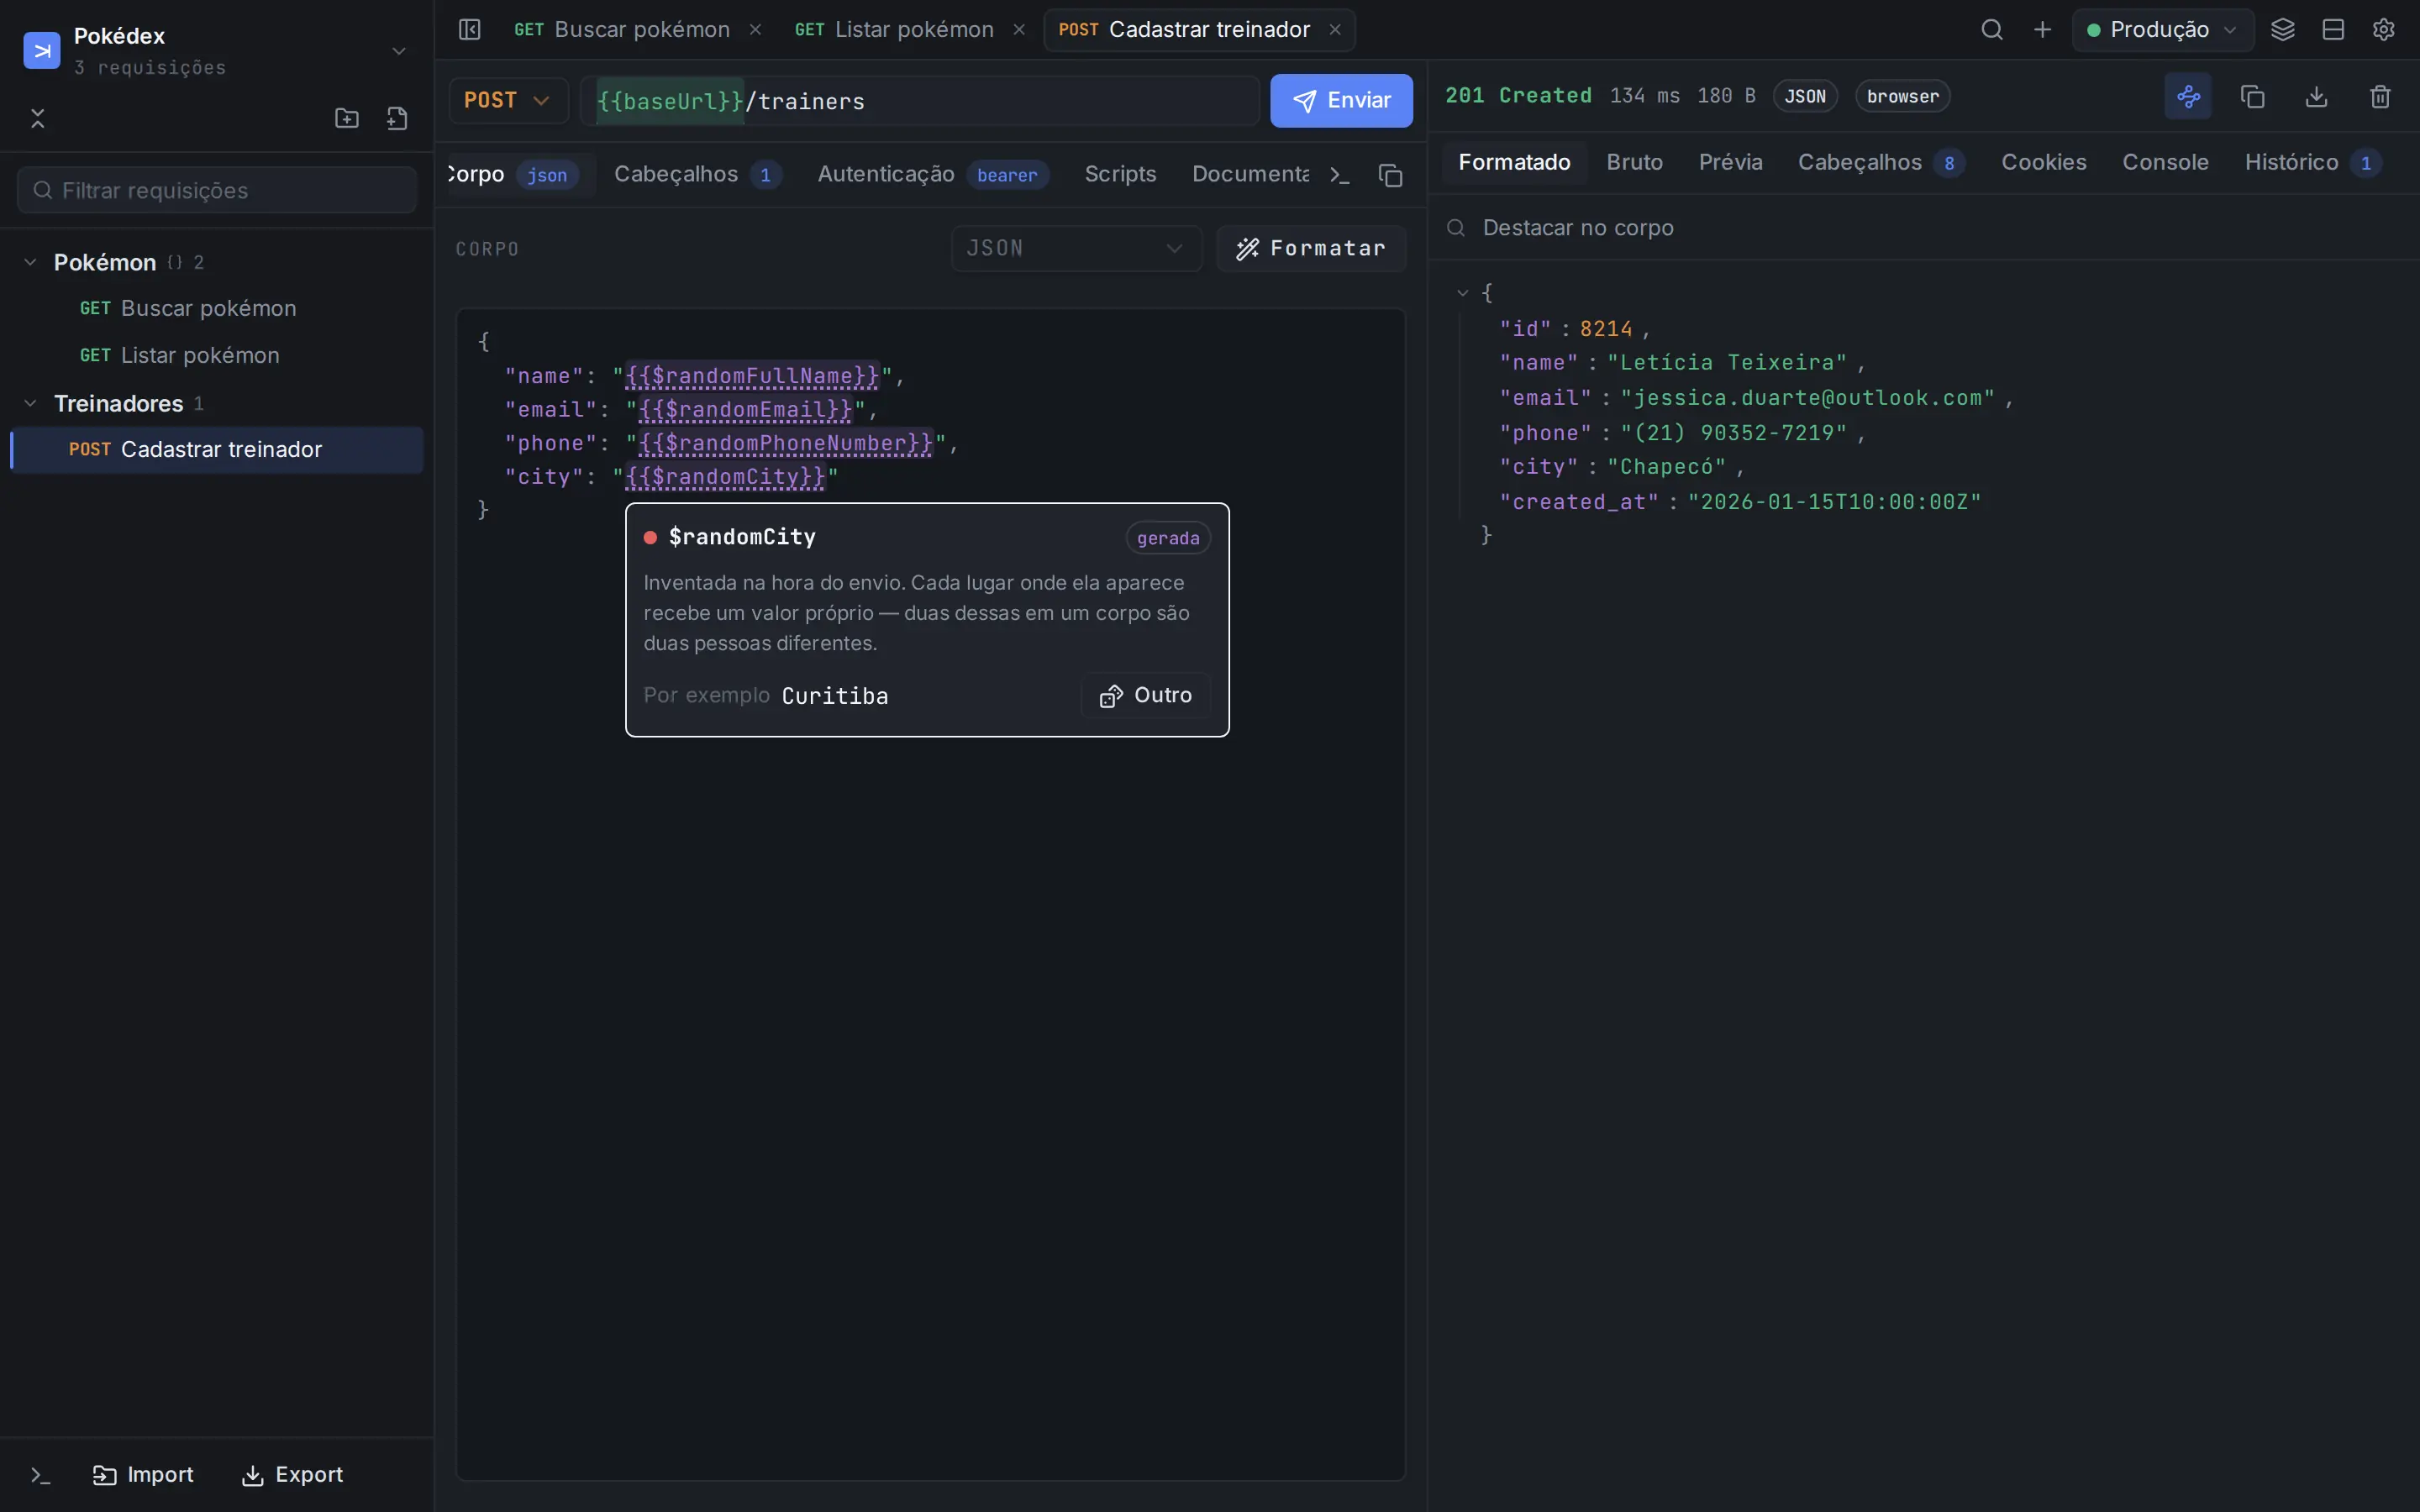Screen dimensions: 2420x1512
Task: Click the gerada badge in tooltip
Action: 1168,538
